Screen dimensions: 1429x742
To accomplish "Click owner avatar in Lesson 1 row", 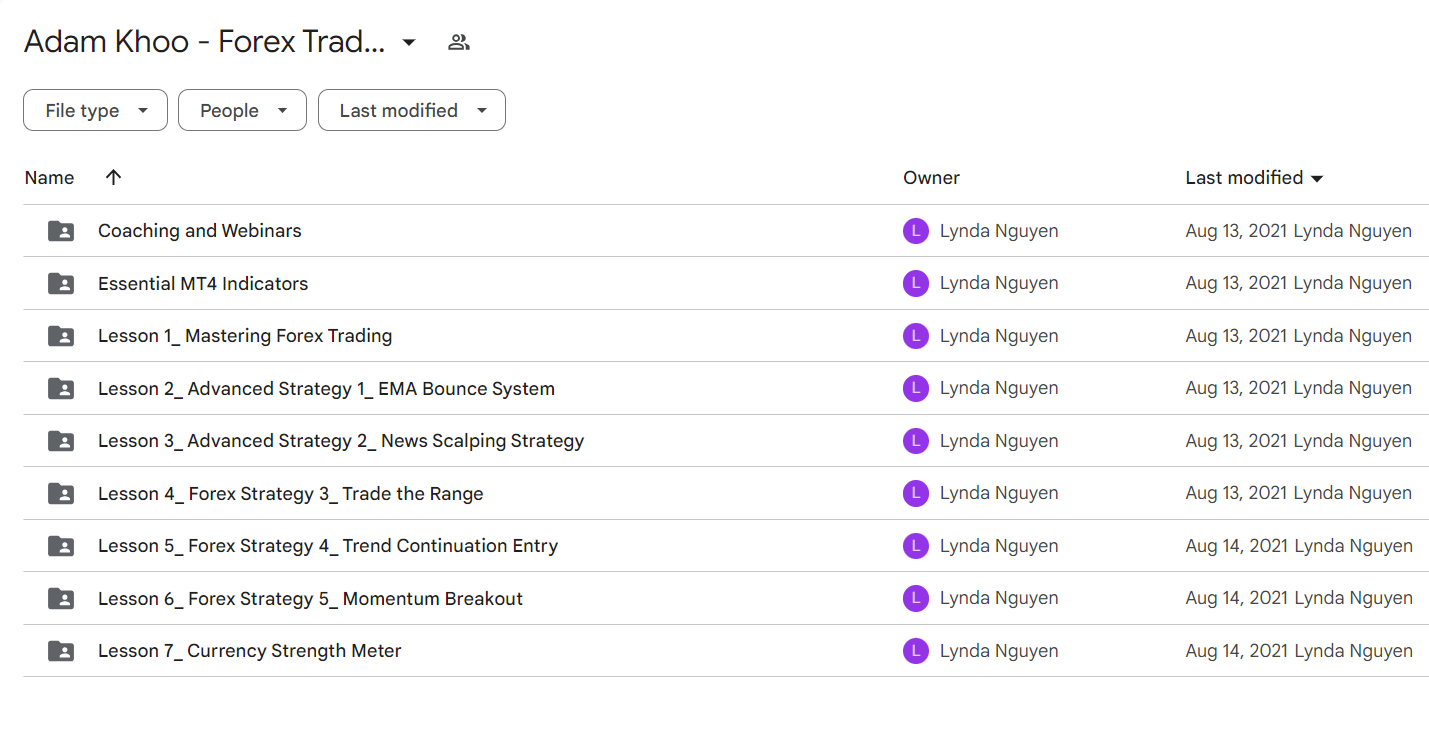I will 916,336.
